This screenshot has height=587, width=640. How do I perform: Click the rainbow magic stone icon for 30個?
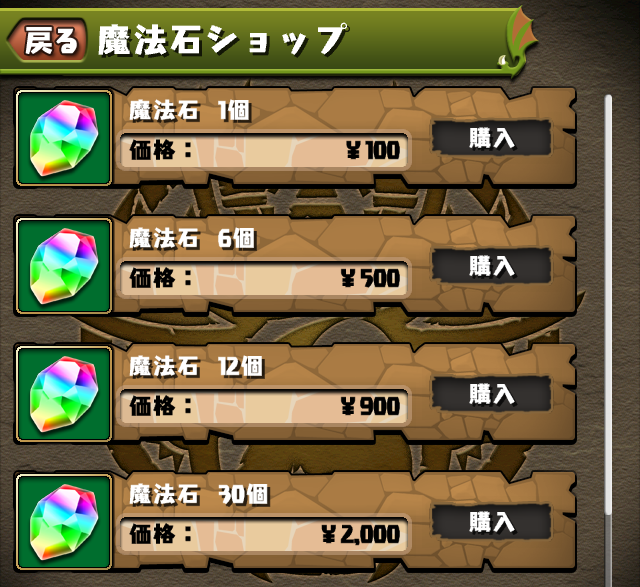[x=64, y=522]
